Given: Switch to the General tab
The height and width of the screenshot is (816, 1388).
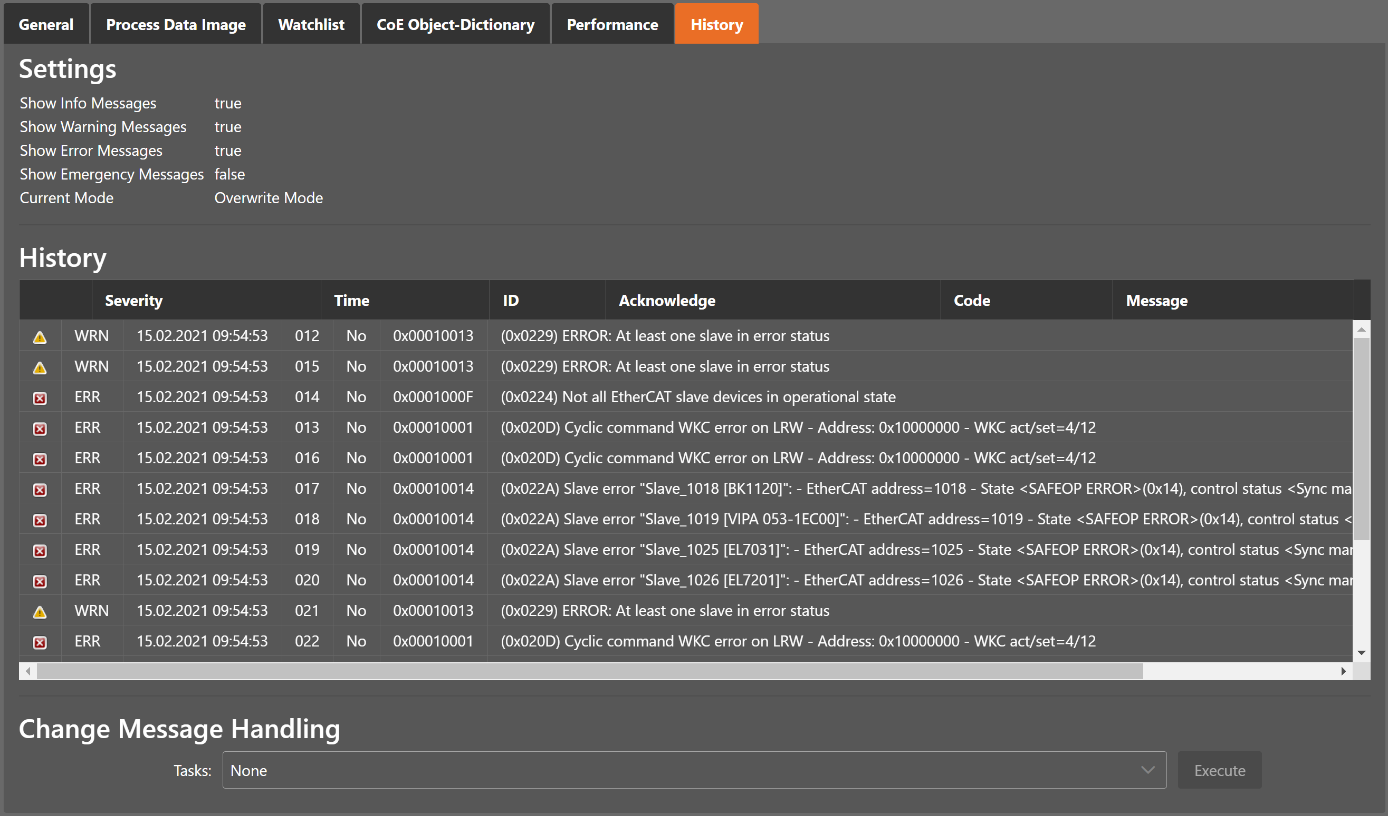Looking at the screenshot, I should tap(46, 24).
